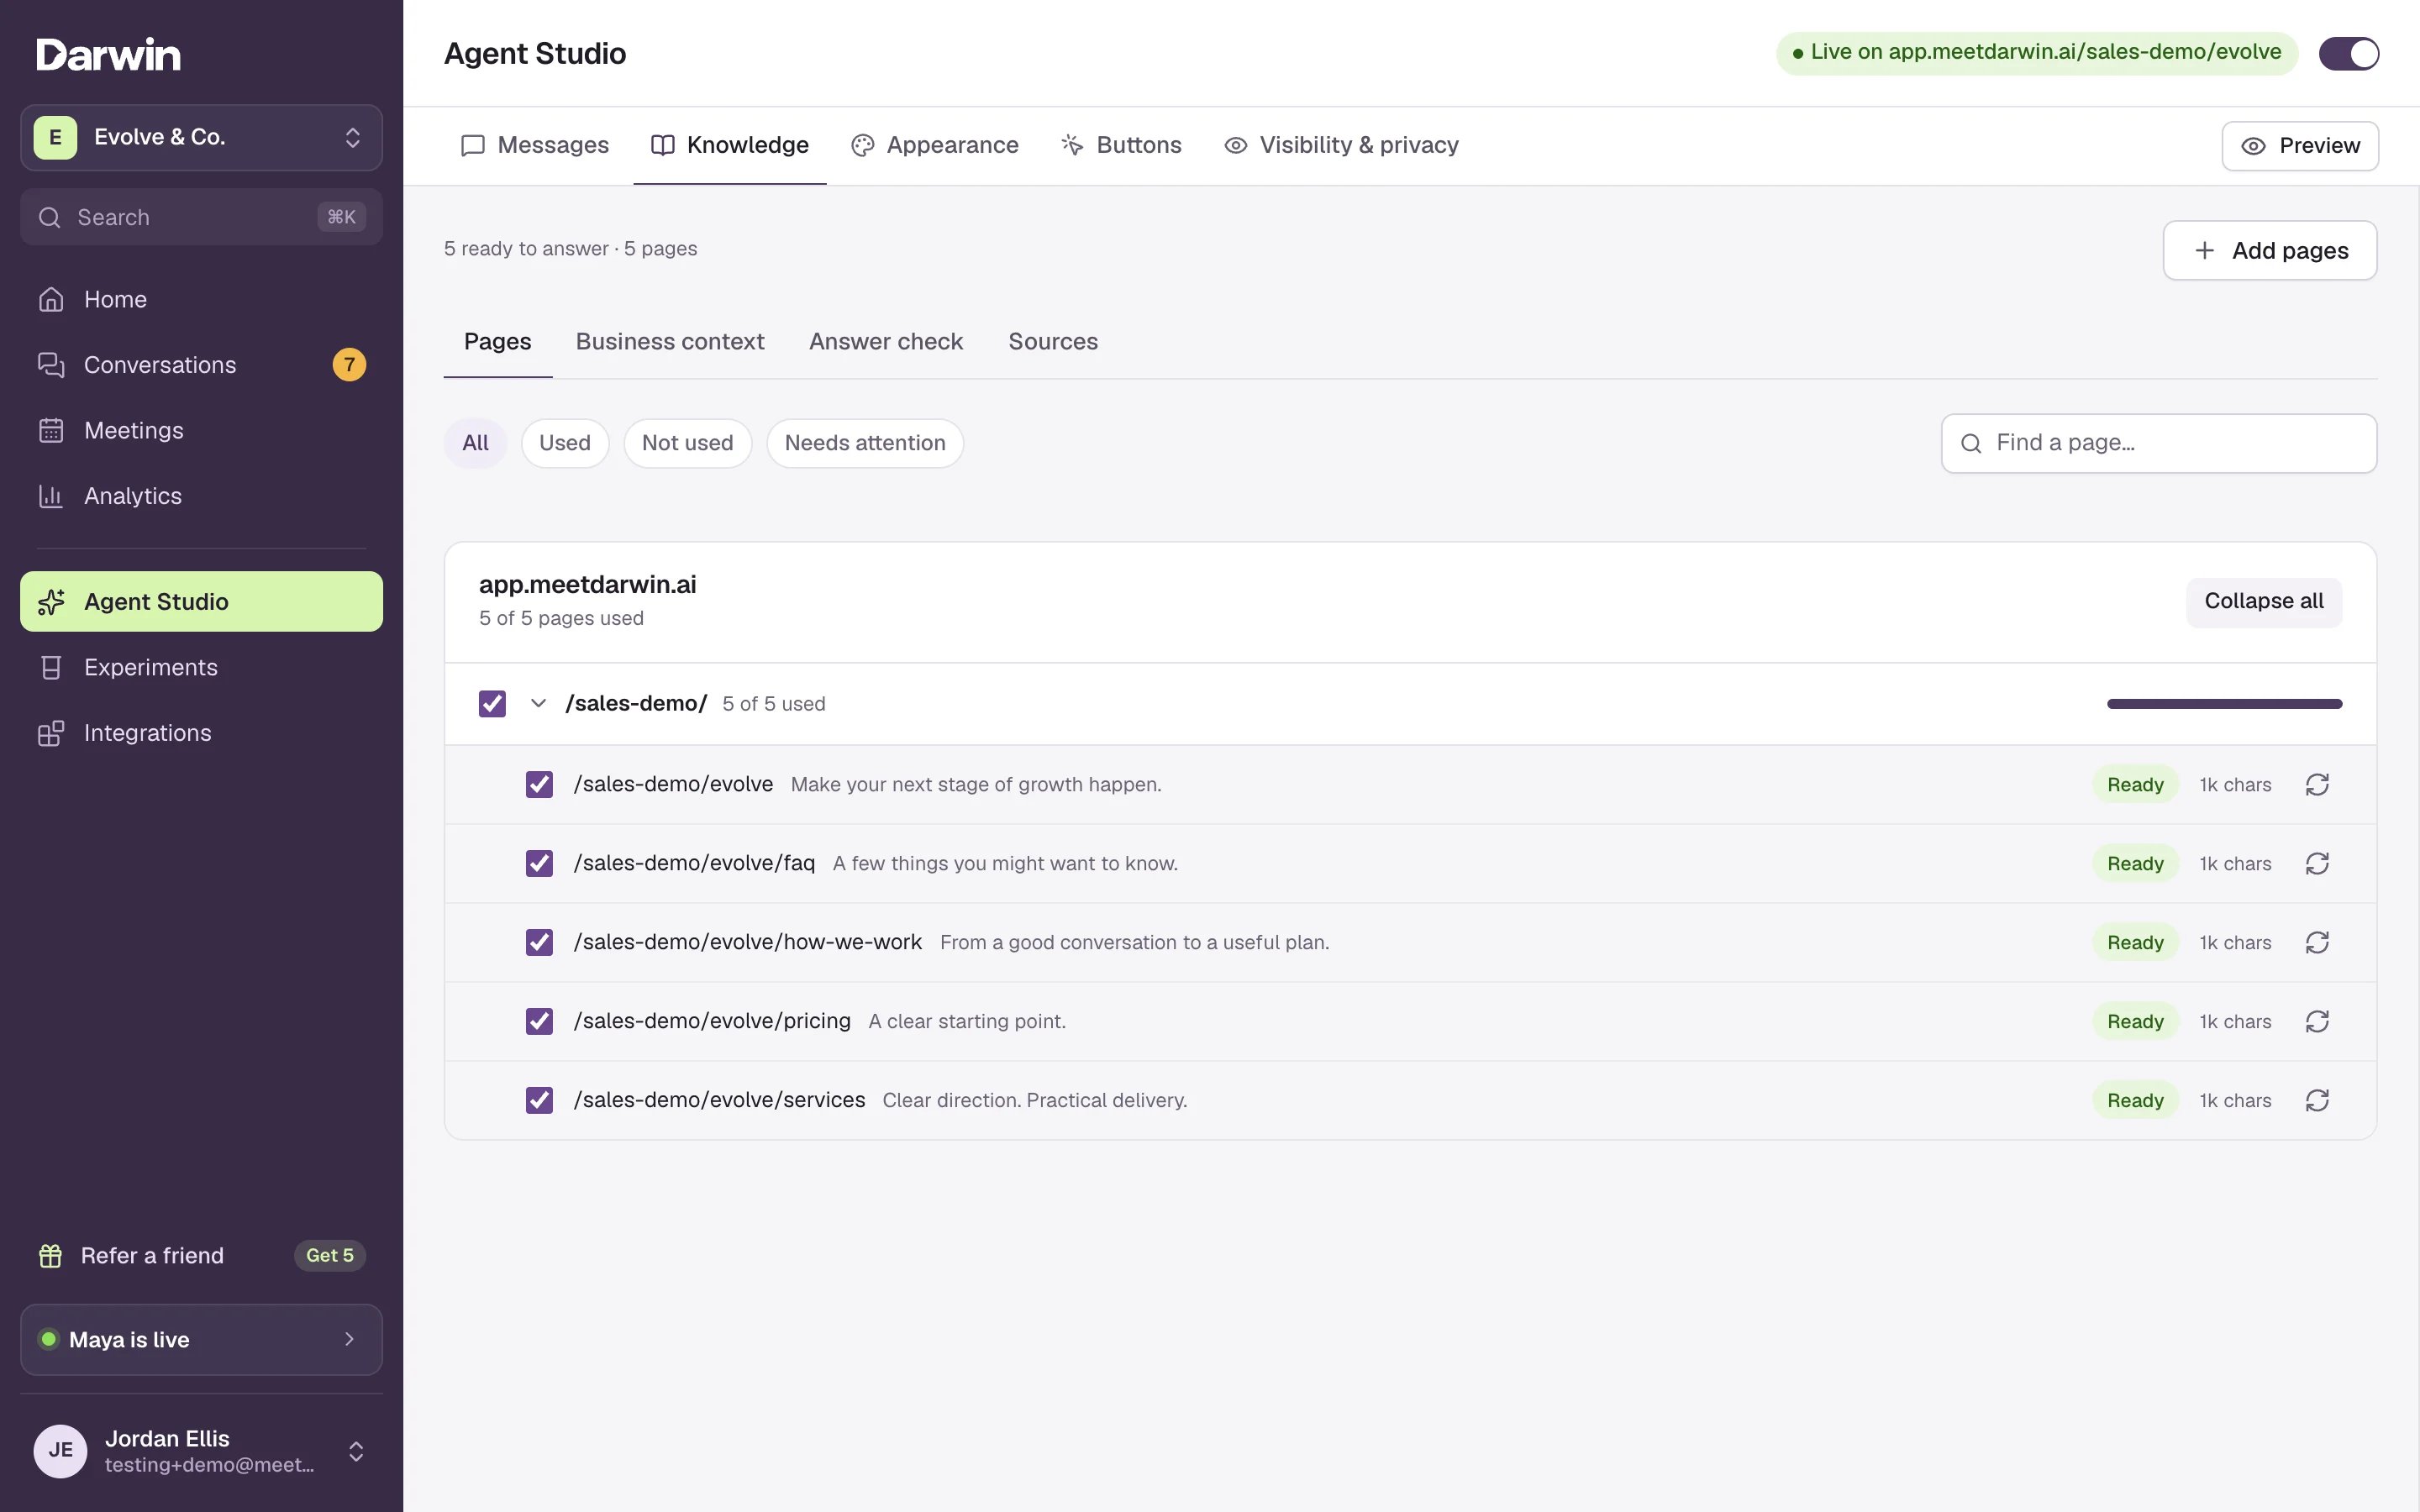
Task: Click the Darwin logo
Action: tap(109, 54)
